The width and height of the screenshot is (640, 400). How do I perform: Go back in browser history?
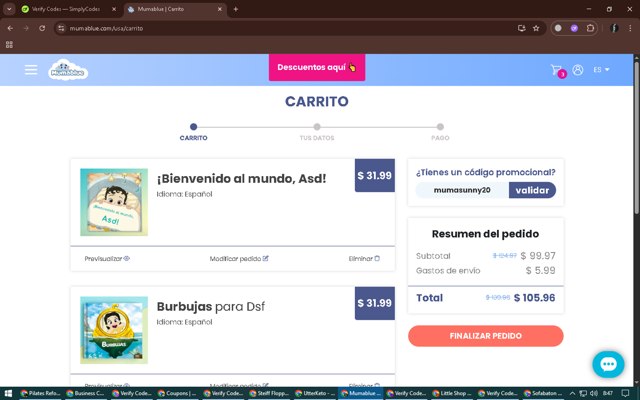click(x=10, y=28)
